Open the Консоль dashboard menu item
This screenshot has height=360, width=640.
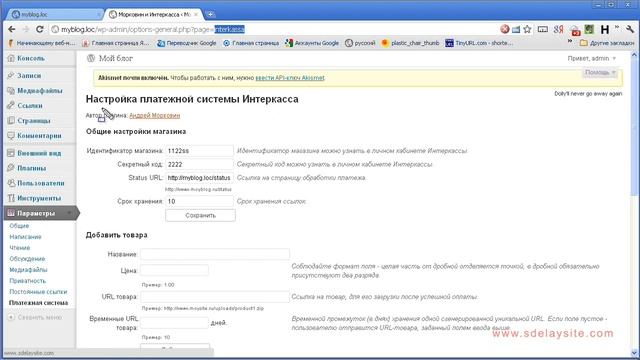[x=31, y=58]
